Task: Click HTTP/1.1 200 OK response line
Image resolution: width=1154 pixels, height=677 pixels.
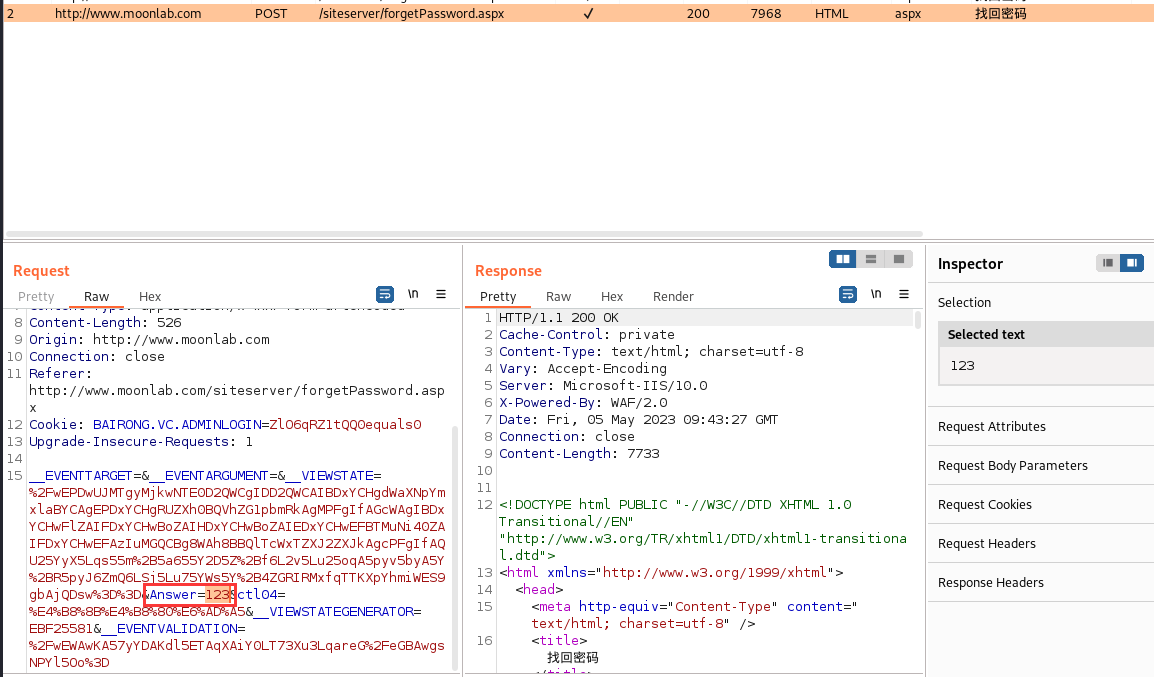Action: tap(559, 317)
